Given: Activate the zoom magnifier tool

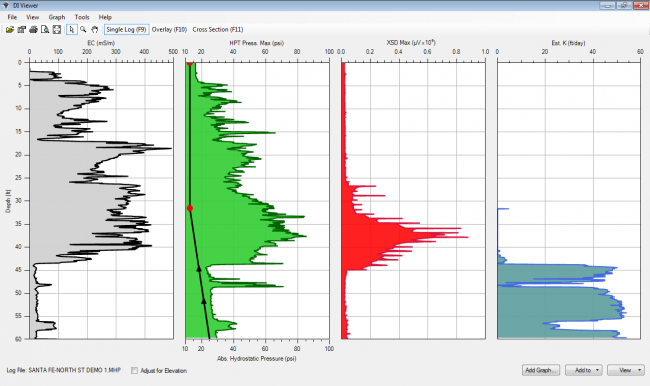Looking at the screenshot, I should [x=83, y=29].
